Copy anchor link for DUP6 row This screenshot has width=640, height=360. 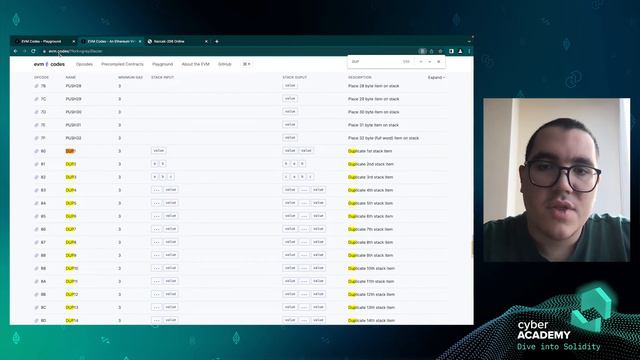point(36,216)
